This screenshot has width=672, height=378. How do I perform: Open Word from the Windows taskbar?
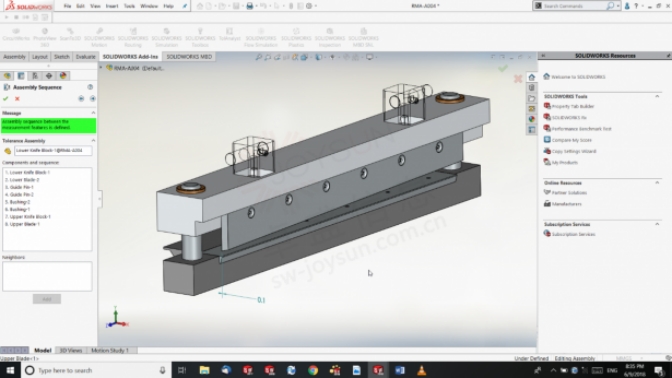(x=400, y=370)
